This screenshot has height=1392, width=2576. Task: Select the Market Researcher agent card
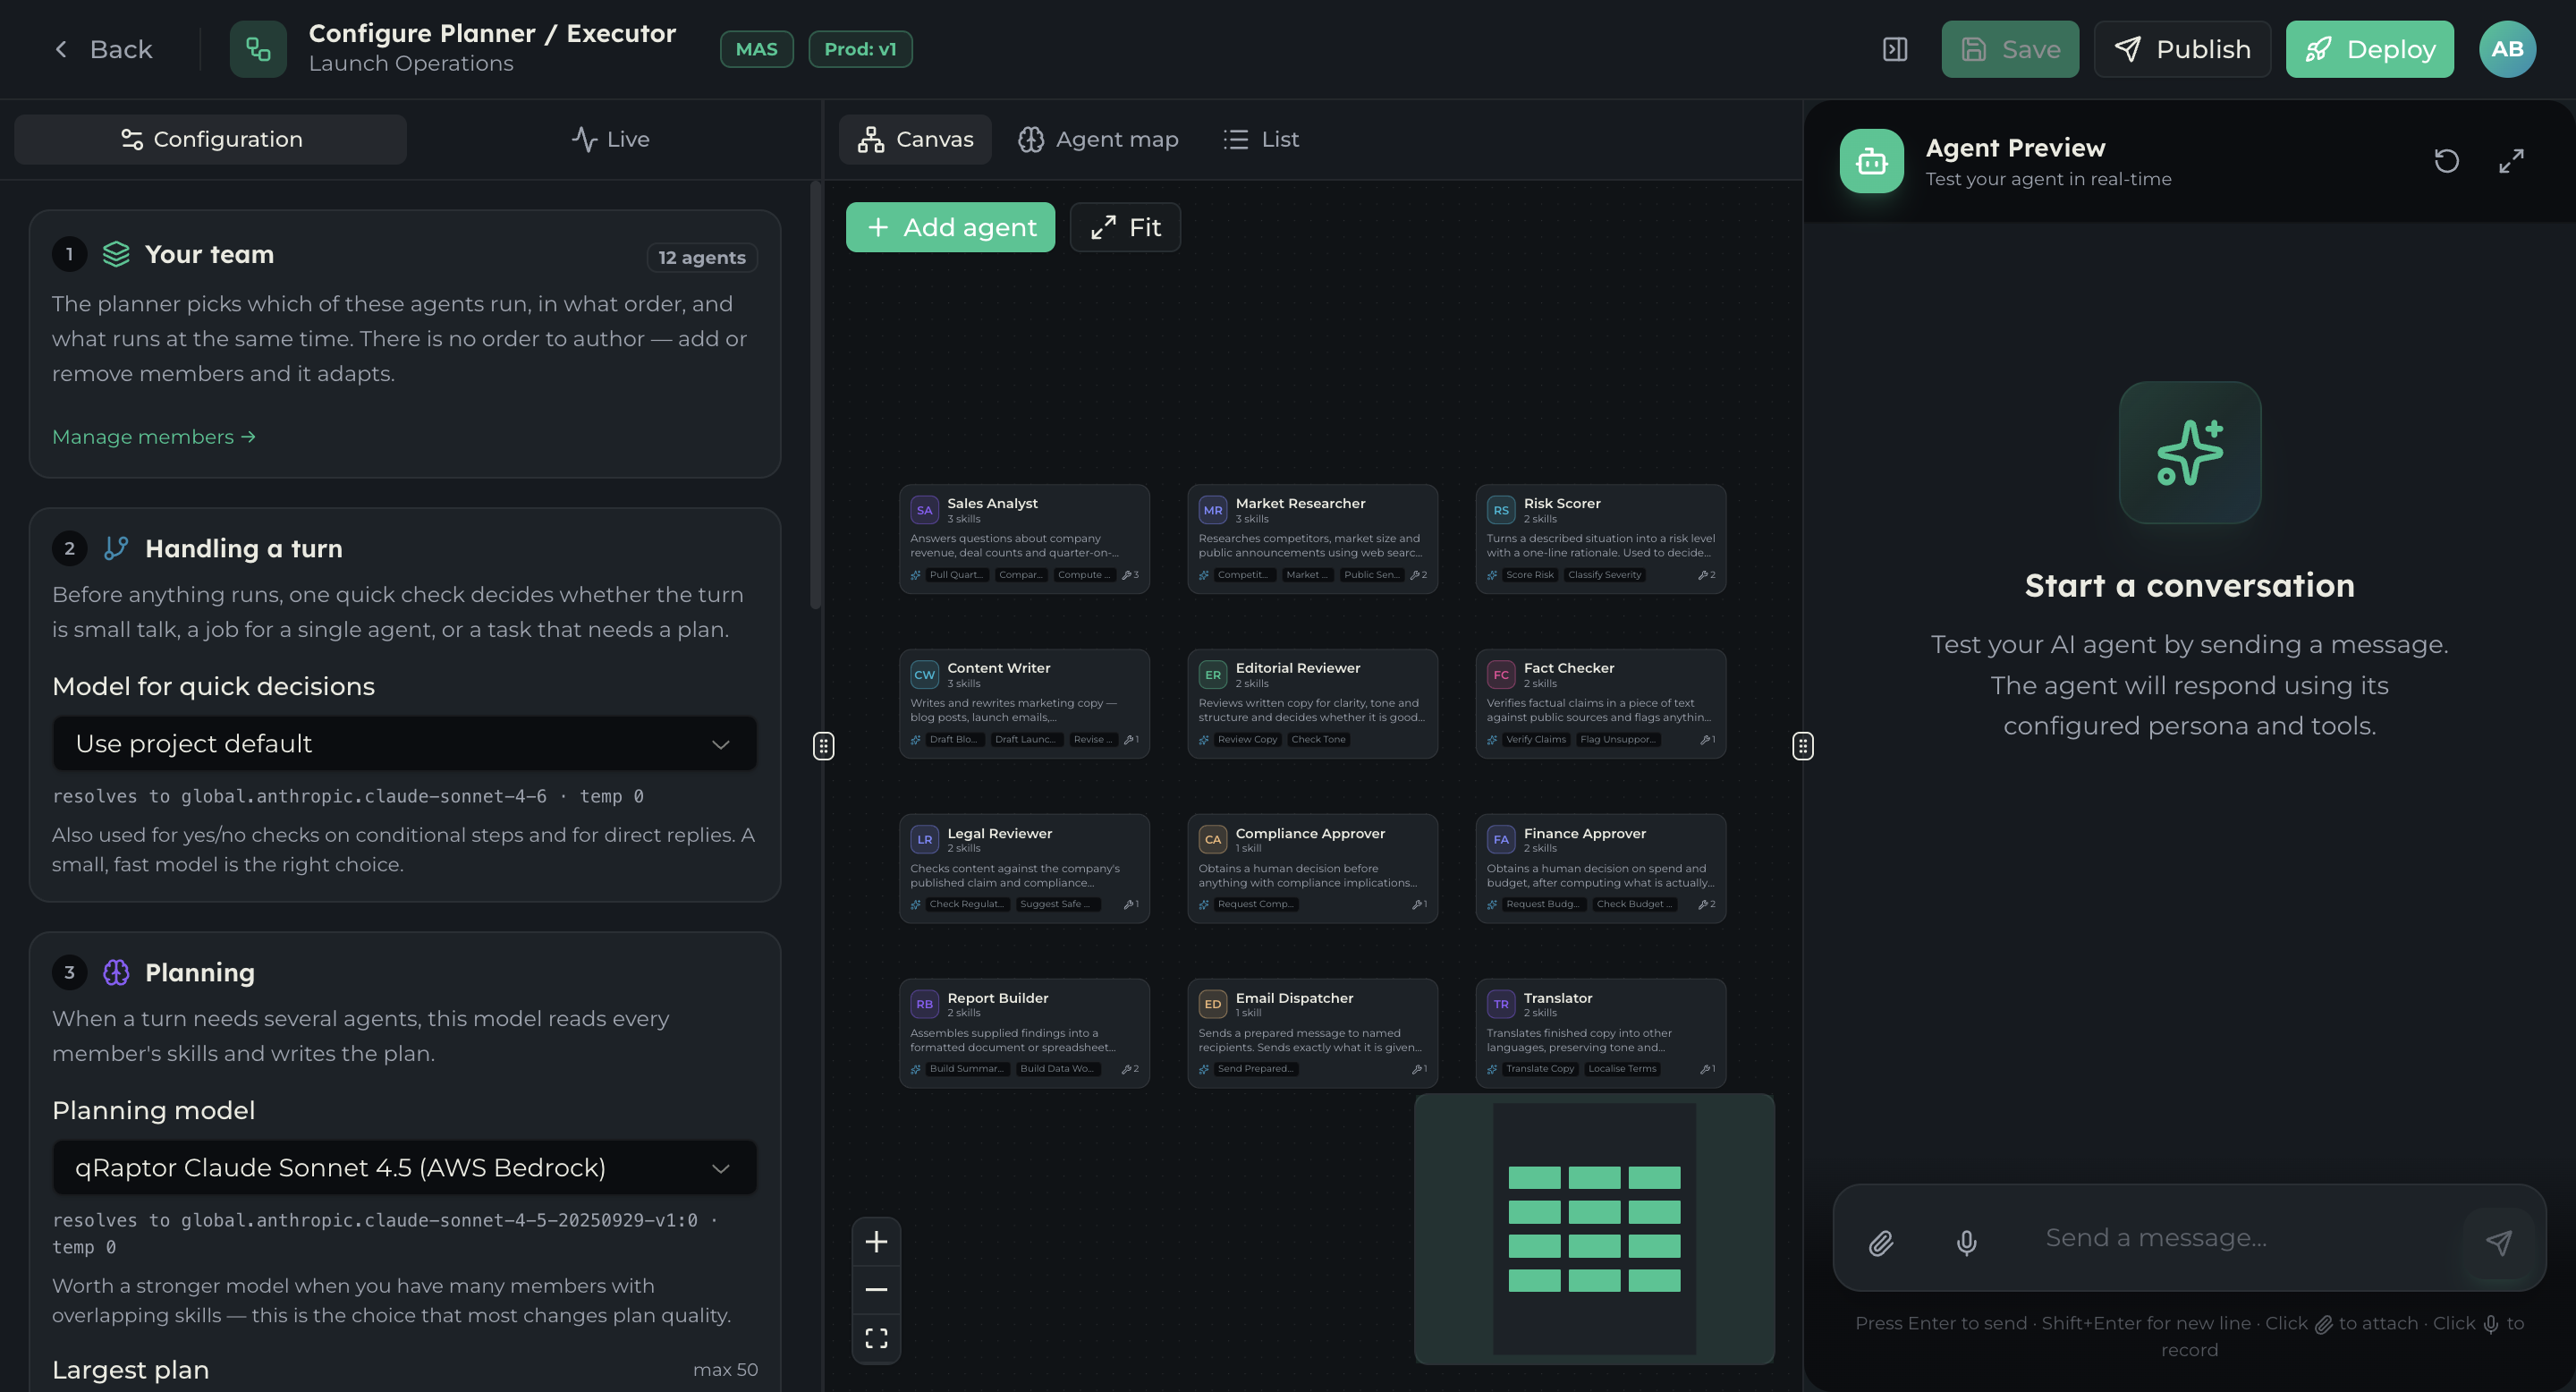[x=1312, y=539]
